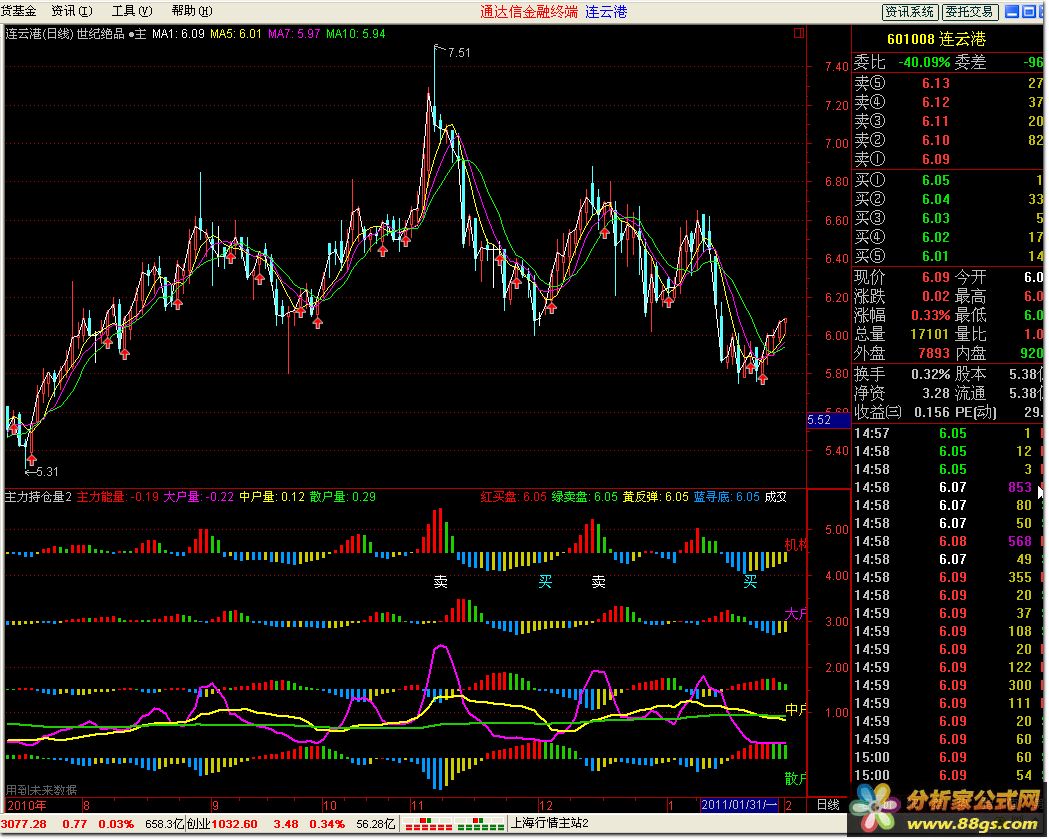Click the 2010年 time axis label
The image size is (1049, 839).
coord(27,806)
